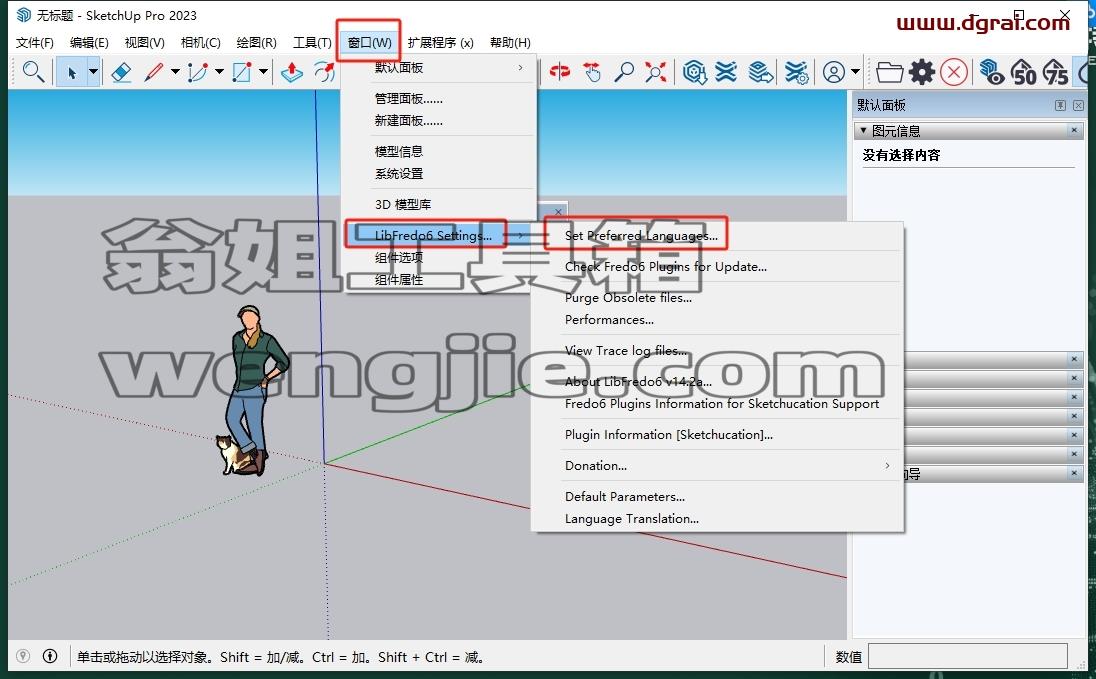Screen dimensions: 1096x679
Task: Open the 帮助(H) menu
Action: [x=510, y=43]
